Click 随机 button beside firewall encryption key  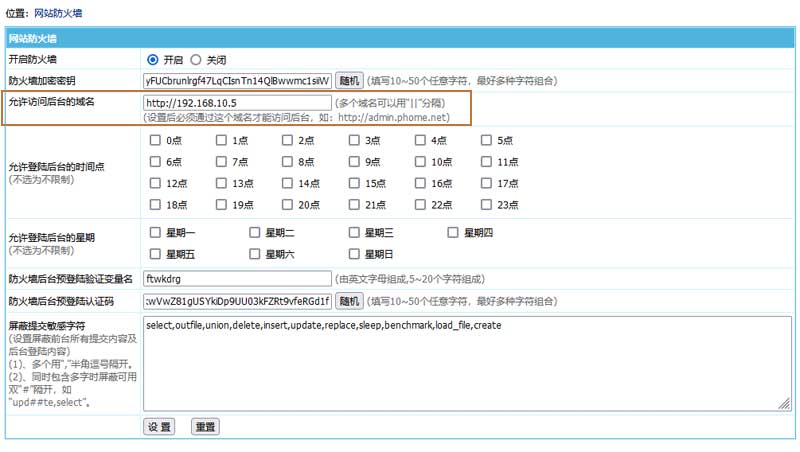click(348, 80)
